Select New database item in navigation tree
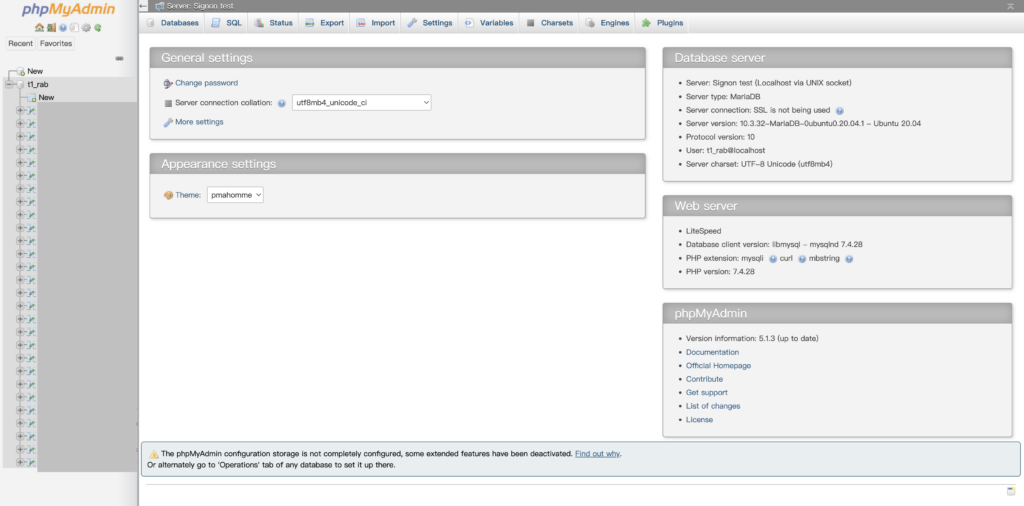1024x506 pixels. coord(35,71)
